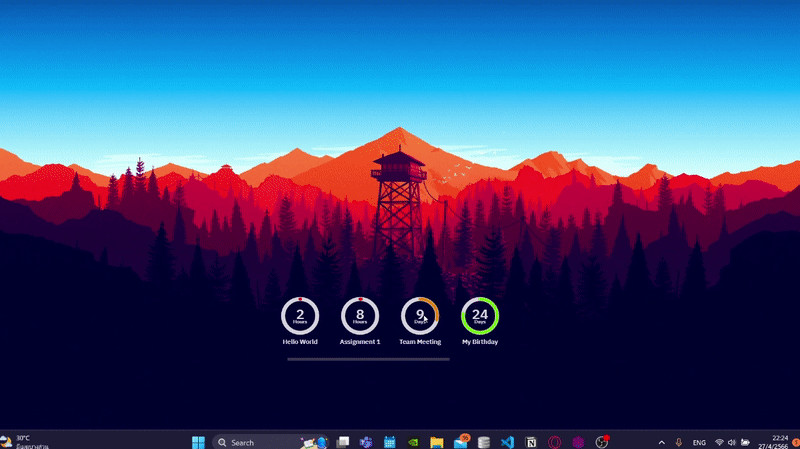
Task: Open the taskbar app with the red dot badge
Action: click(602, 441)
